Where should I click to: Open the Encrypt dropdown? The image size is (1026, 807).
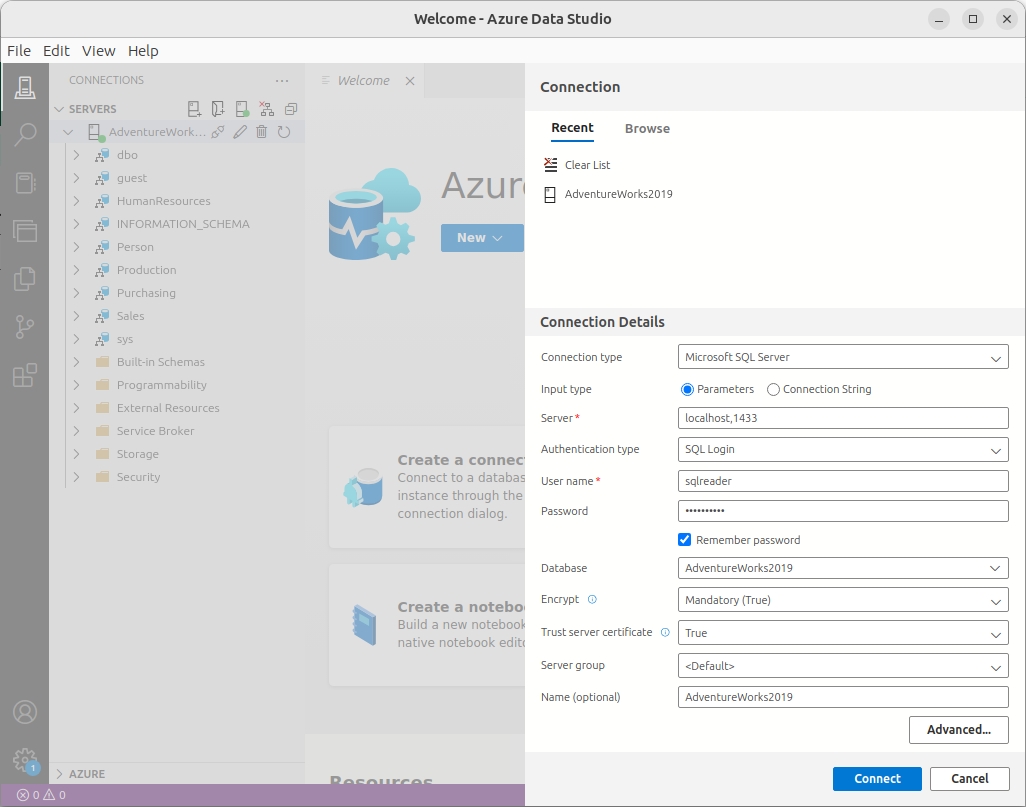tap(843, 600)
